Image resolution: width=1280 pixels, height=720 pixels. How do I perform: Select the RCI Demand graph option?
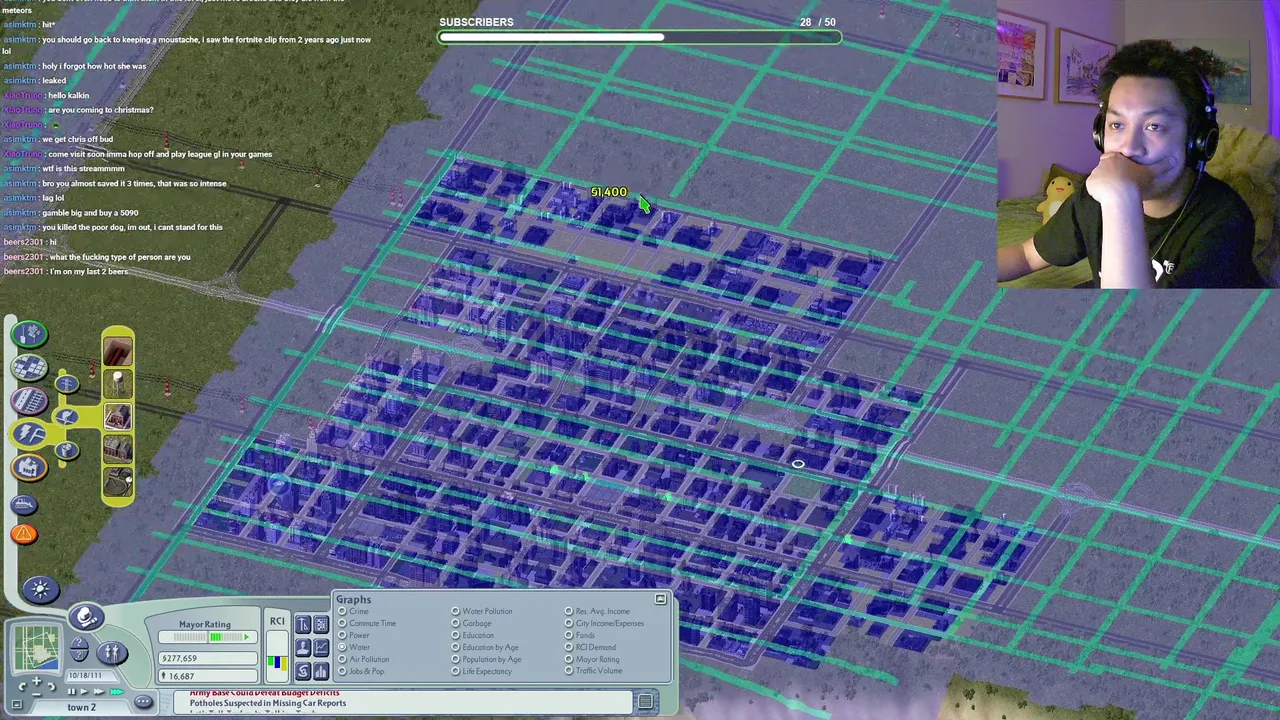click(x=569, y=647)
